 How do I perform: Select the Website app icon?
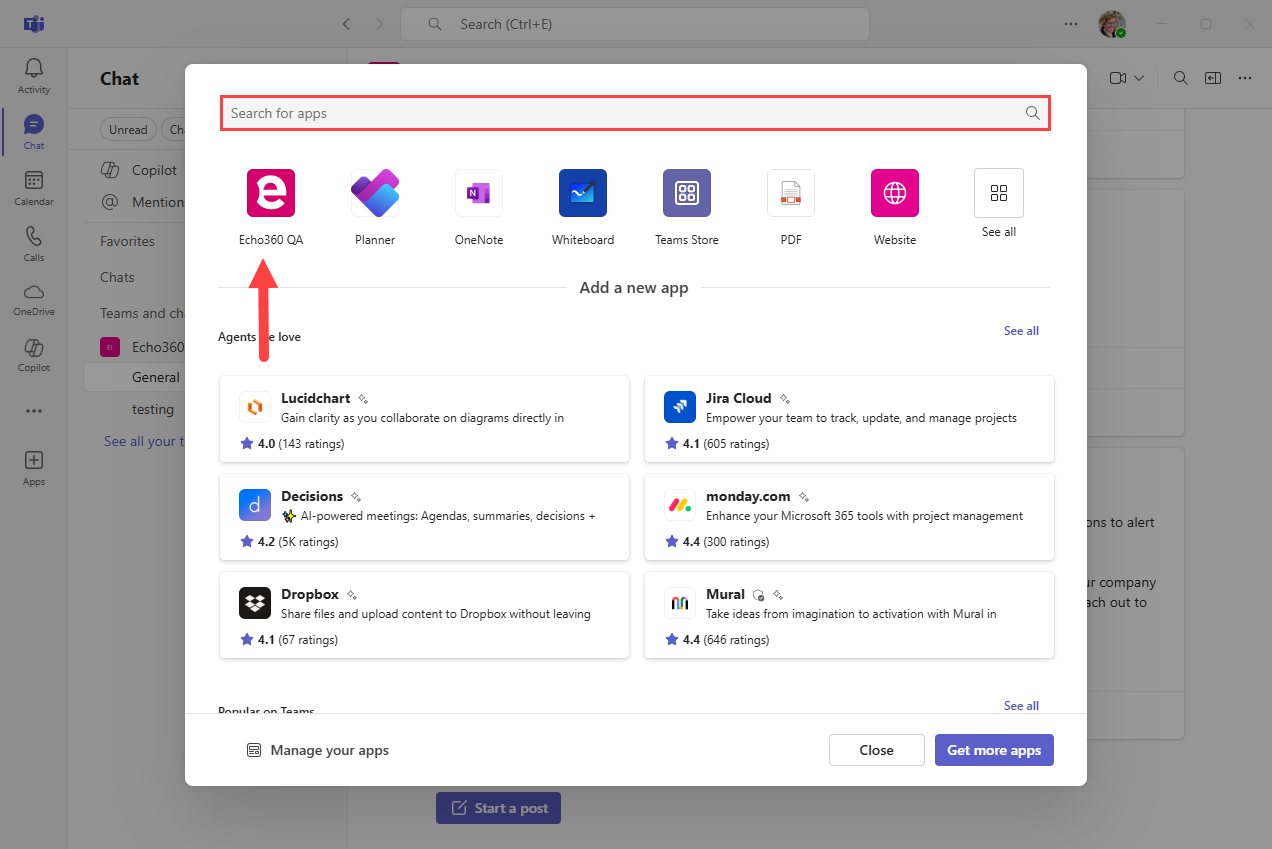click(x=895, y=193)
